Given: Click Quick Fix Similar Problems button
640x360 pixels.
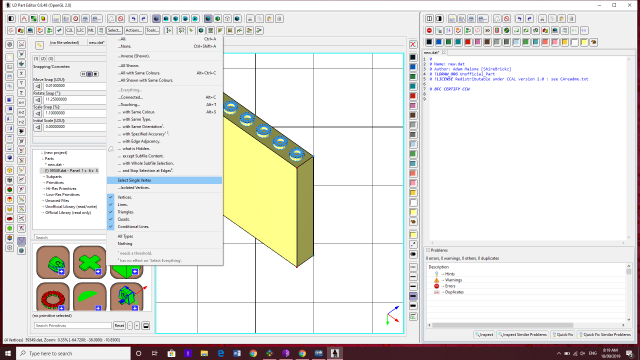Looking at the screenshot, I should coord(605,335).
